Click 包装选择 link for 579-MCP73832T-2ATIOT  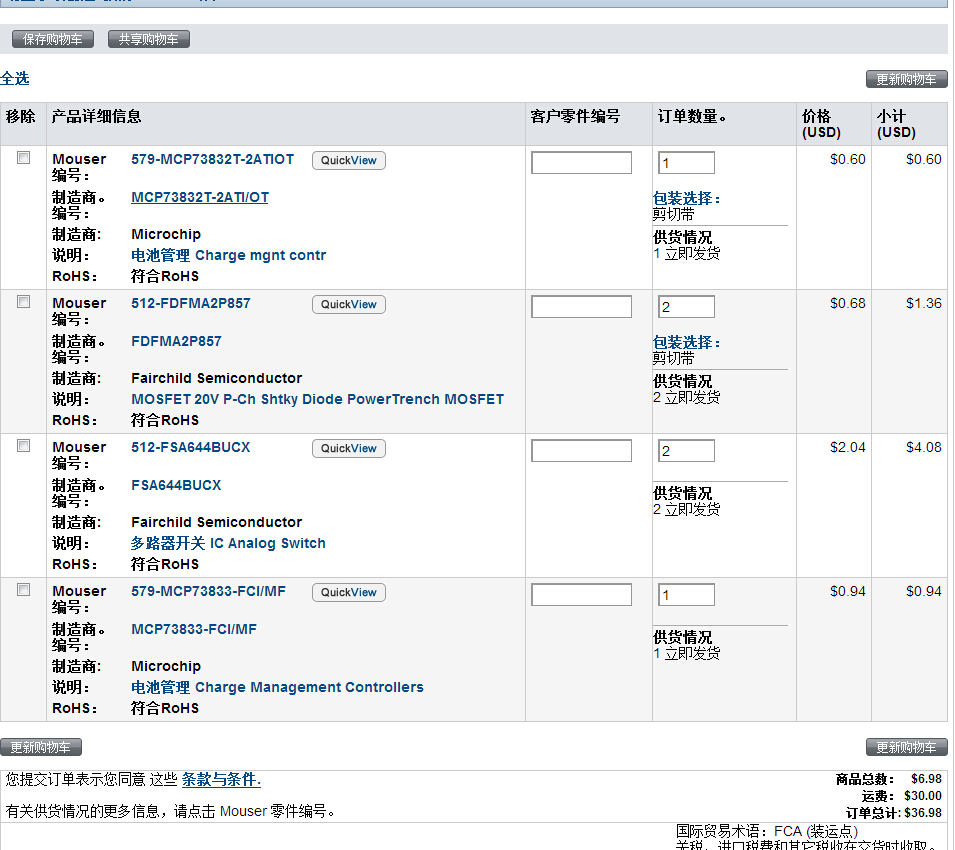[686, 198]
